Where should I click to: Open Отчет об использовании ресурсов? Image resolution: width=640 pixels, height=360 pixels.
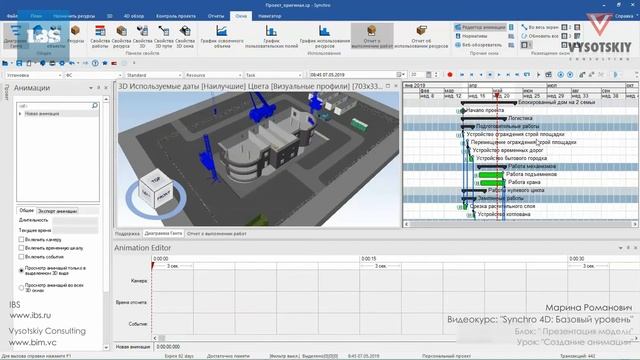[x=421, y=37]
